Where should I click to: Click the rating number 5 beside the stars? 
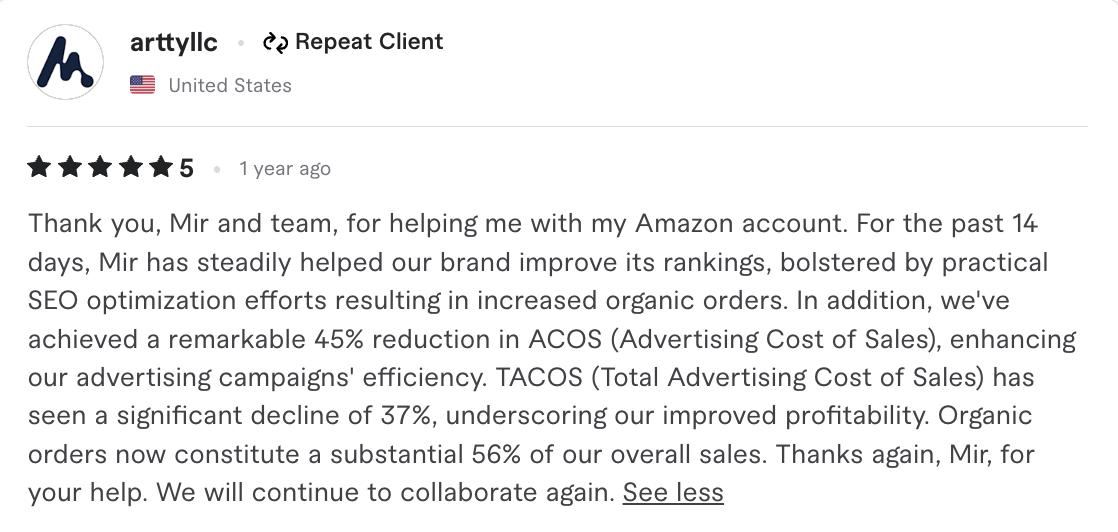point(187,169)
